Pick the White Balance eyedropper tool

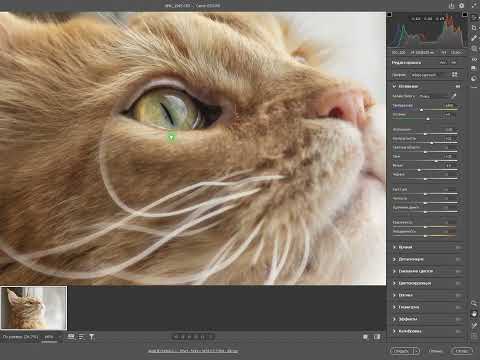453,96
